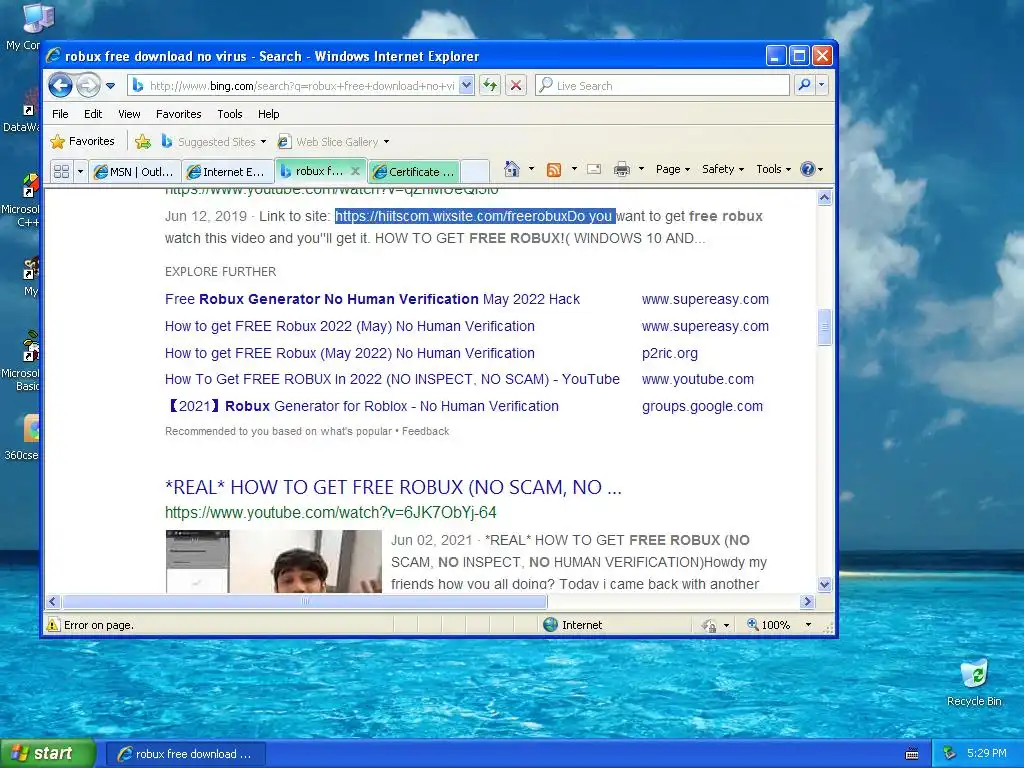Viewport: 1024px width, 768px height.
Task: Click the 100% zoom level button
Action: 769,625
